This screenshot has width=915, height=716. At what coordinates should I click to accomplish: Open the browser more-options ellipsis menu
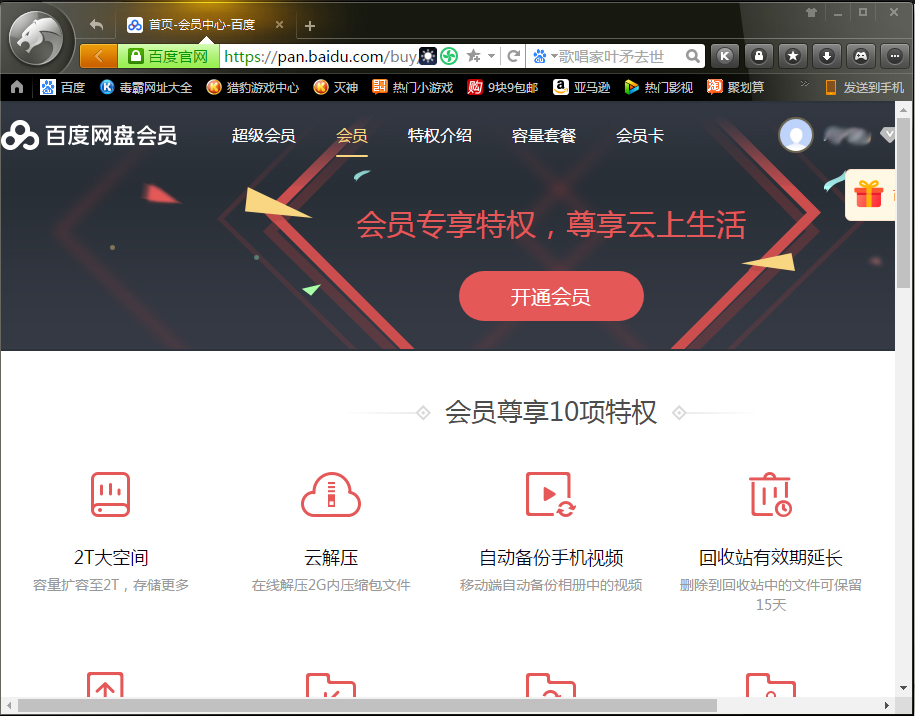(893, 56)
